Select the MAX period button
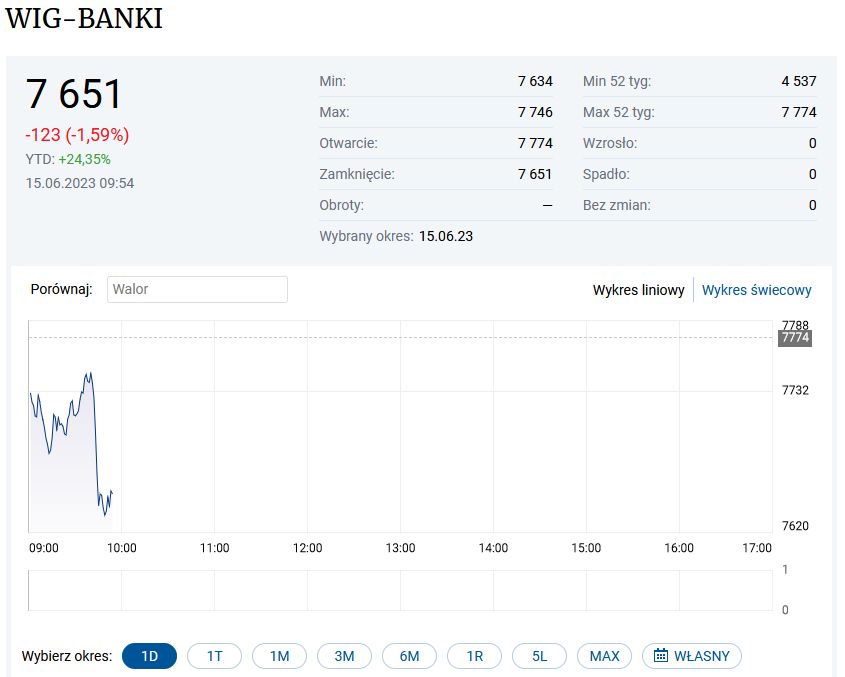Image resolution: width=845 pixels, height=677 pixels. tap(604, 656)
